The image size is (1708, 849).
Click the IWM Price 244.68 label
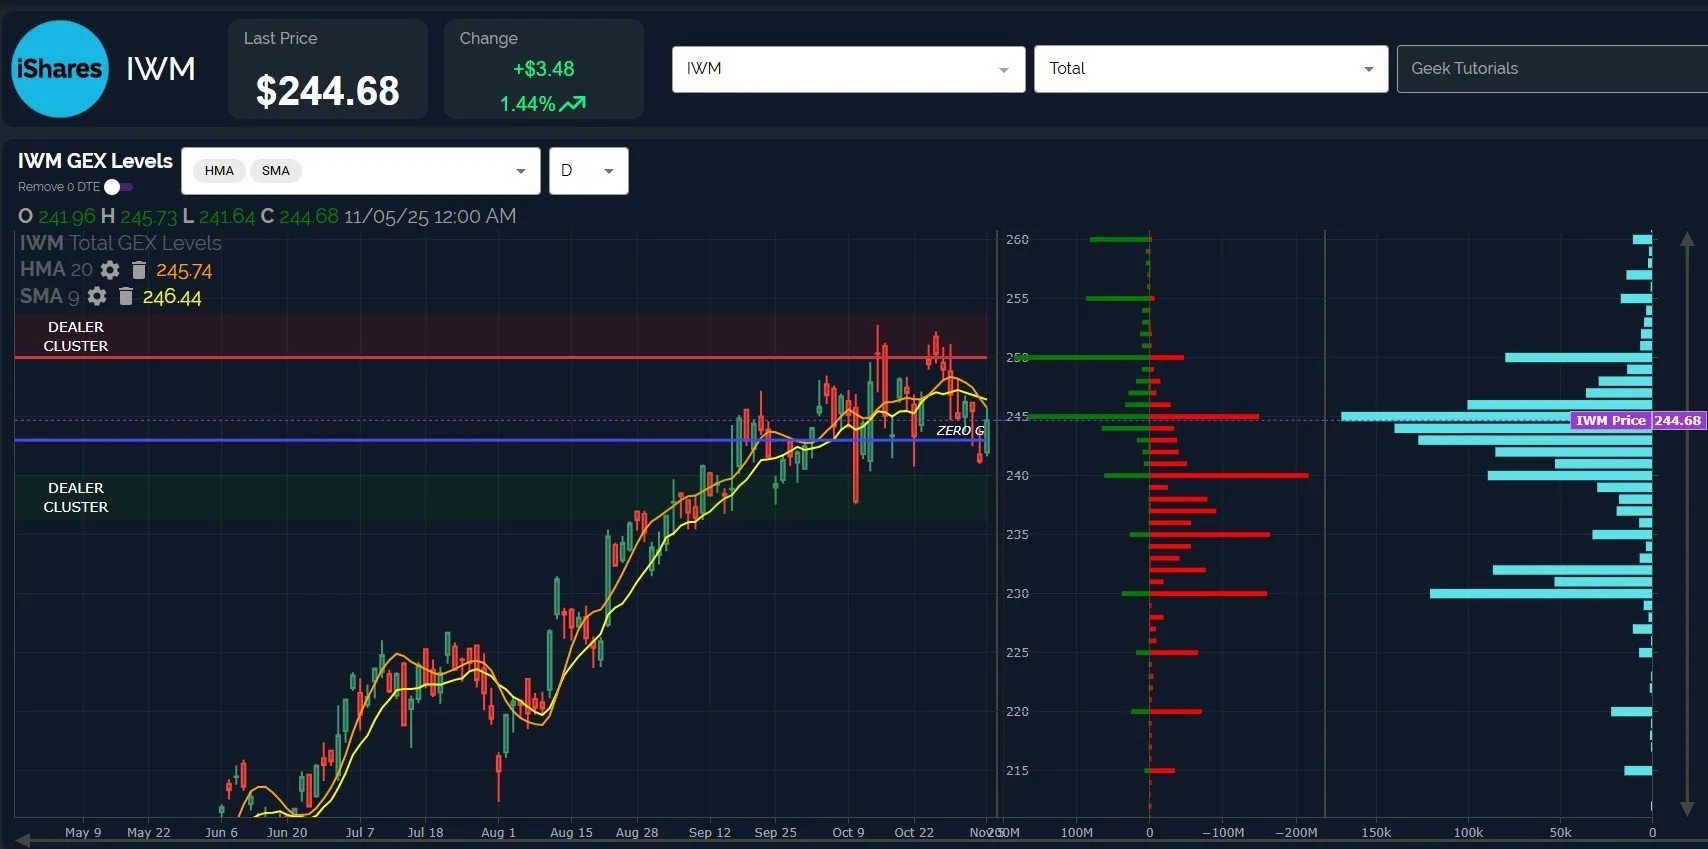[1637, 420]
